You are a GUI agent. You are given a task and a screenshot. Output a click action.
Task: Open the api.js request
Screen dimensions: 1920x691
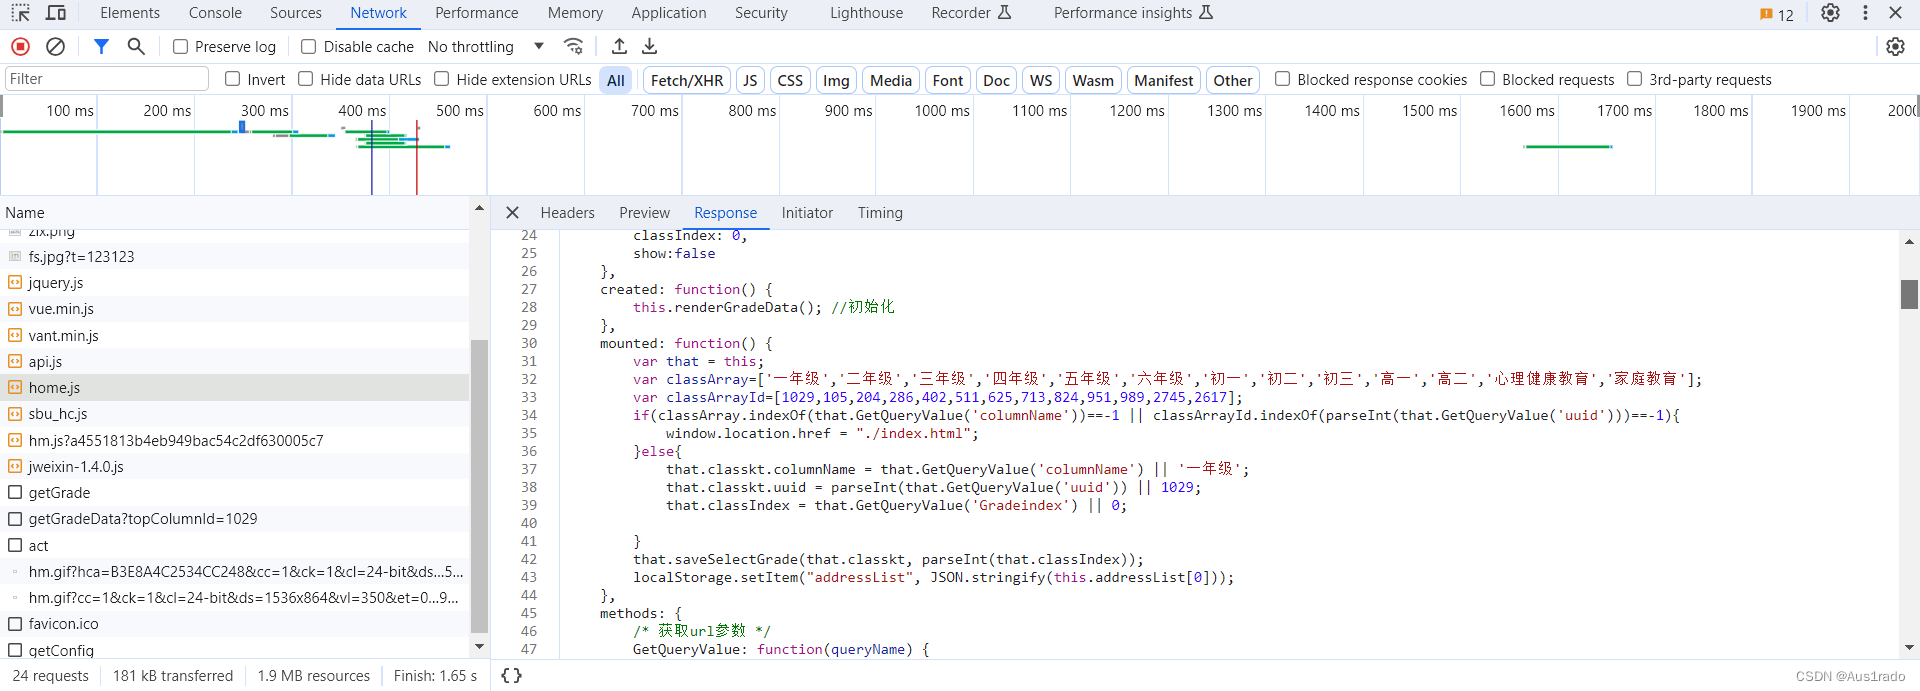point(235,362)
